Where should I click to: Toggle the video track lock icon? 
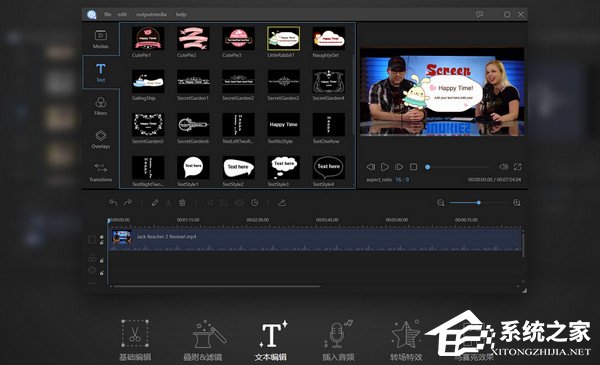102,243
